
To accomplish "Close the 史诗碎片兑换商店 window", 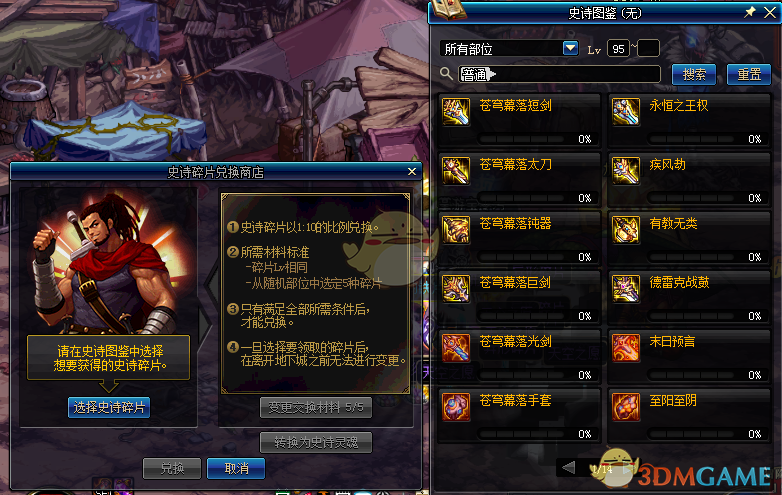I will pyautogui.click(x=412, y=171).
